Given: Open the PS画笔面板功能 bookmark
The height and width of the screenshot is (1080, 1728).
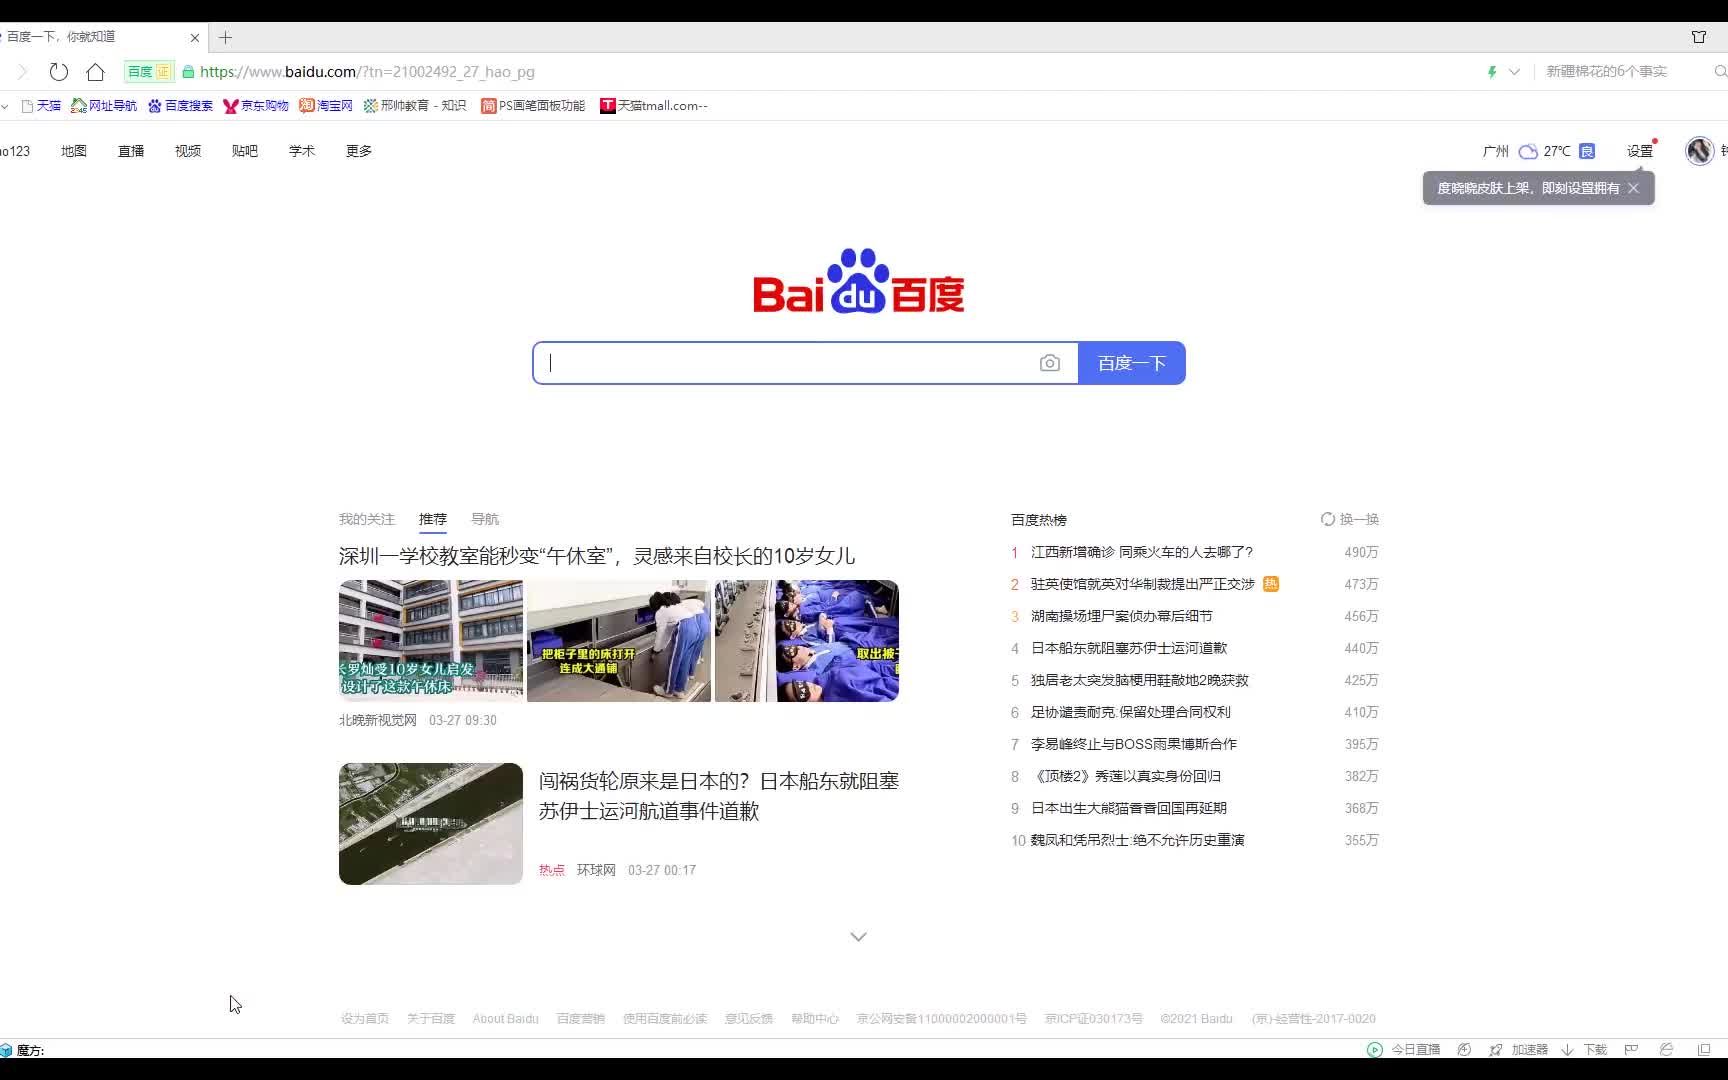Looking at the screenshot, I should [533, 106].
